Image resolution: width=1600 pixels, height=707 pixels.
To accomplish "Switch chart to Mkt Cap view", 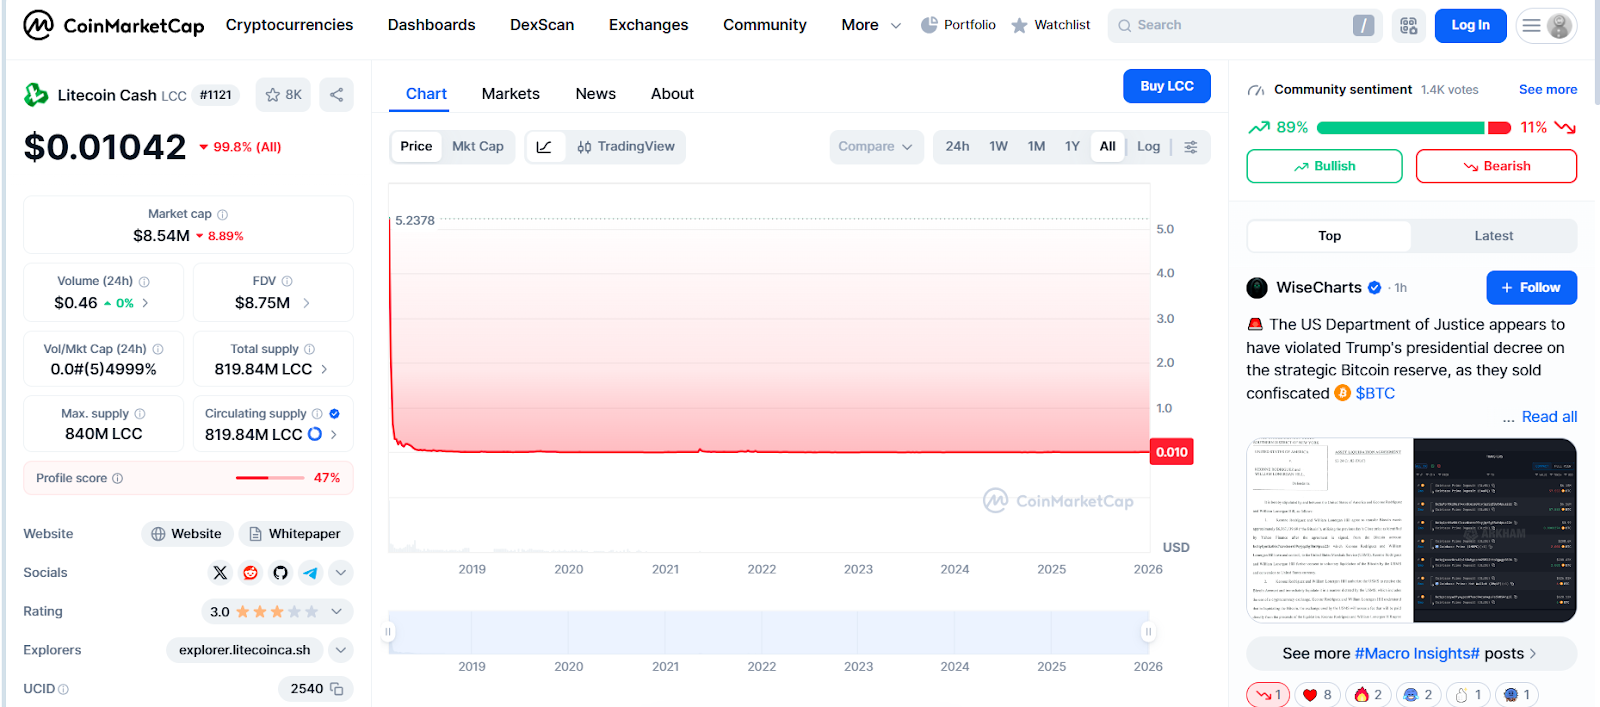I will 477,147.
